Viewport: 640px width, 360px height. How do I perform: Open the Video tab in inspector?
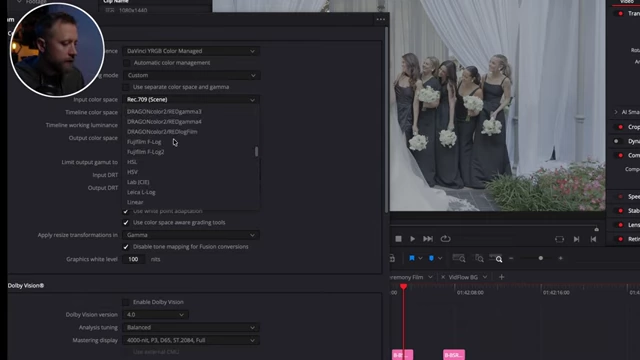pos(627,2)
